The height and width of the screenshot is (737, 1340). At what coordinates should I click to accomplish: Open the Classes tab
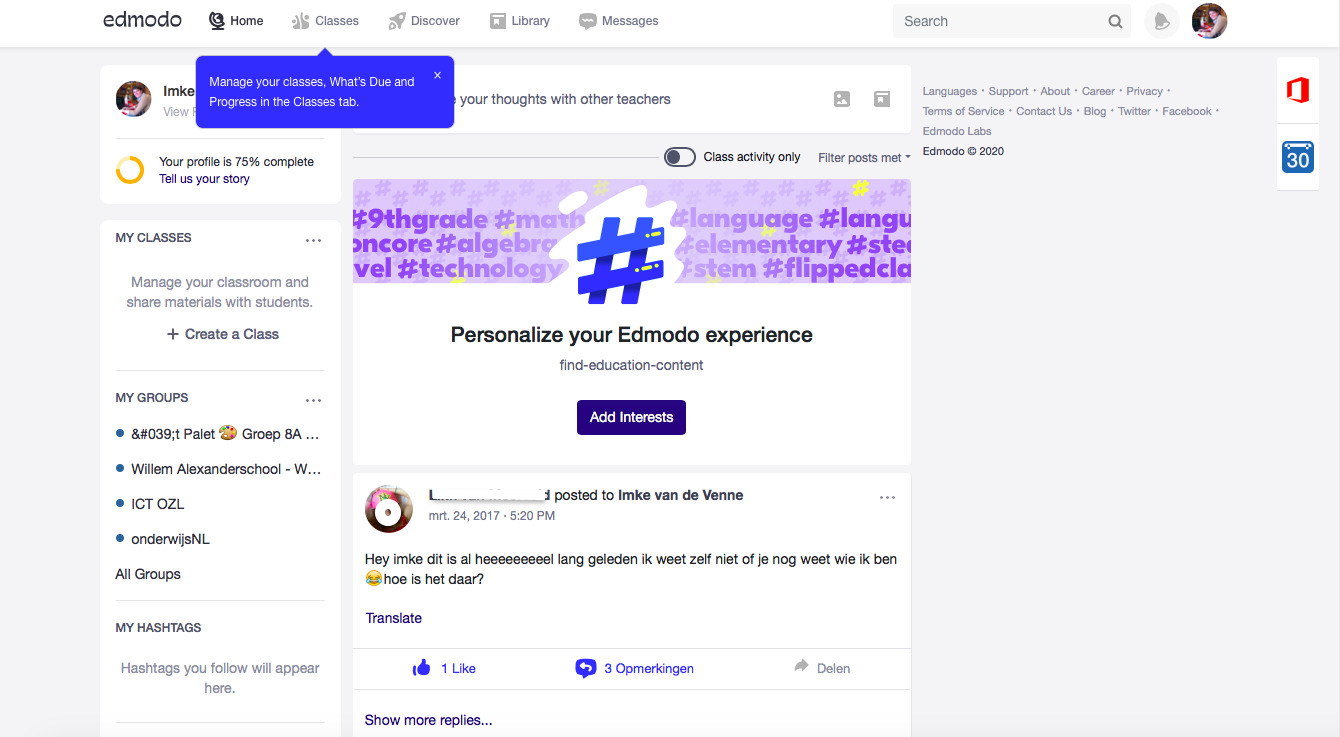325,21
